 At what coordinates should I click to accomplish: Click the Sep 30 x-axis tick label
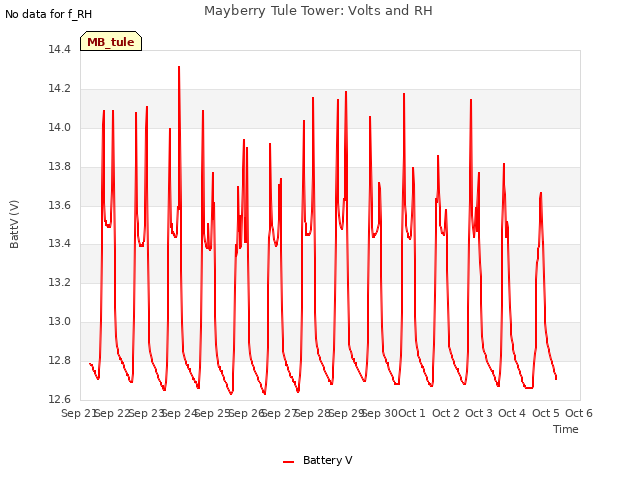tap(380, 413)
